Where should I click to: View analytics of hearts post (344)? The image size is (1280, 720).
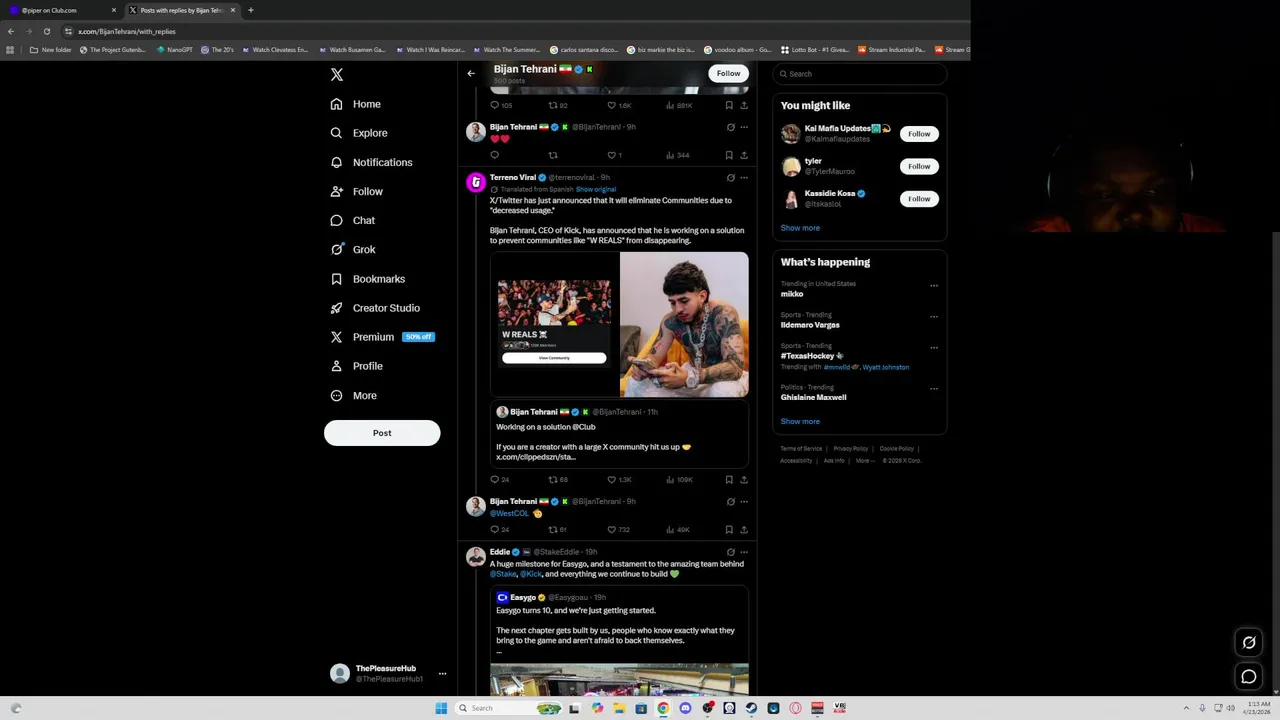point(677,155)
